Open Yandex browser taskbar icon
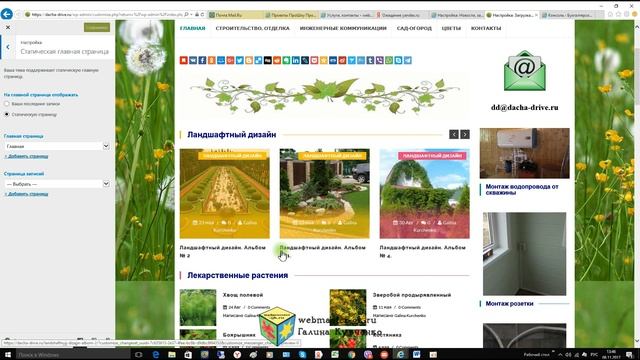Image resolution: width=640 pixels, height=360 pixels. (237, 355)
